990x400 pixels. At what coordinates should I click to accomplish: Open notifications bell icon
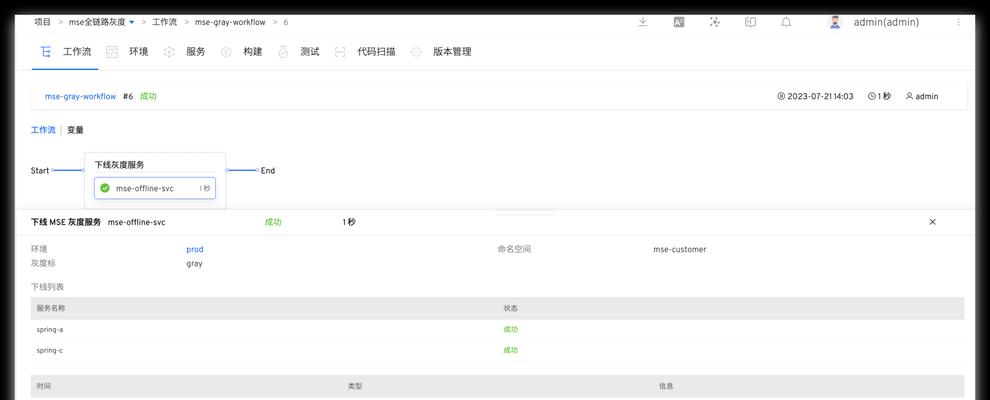point(786,22)
